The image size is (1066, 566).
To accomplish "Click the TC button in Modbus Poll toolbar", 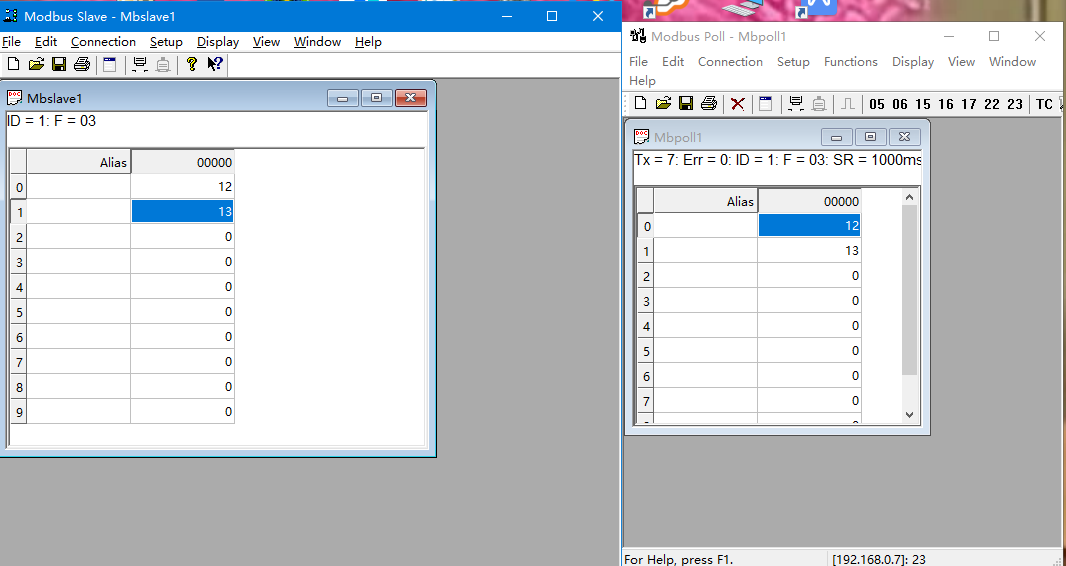I will (x=1044, y=104).
